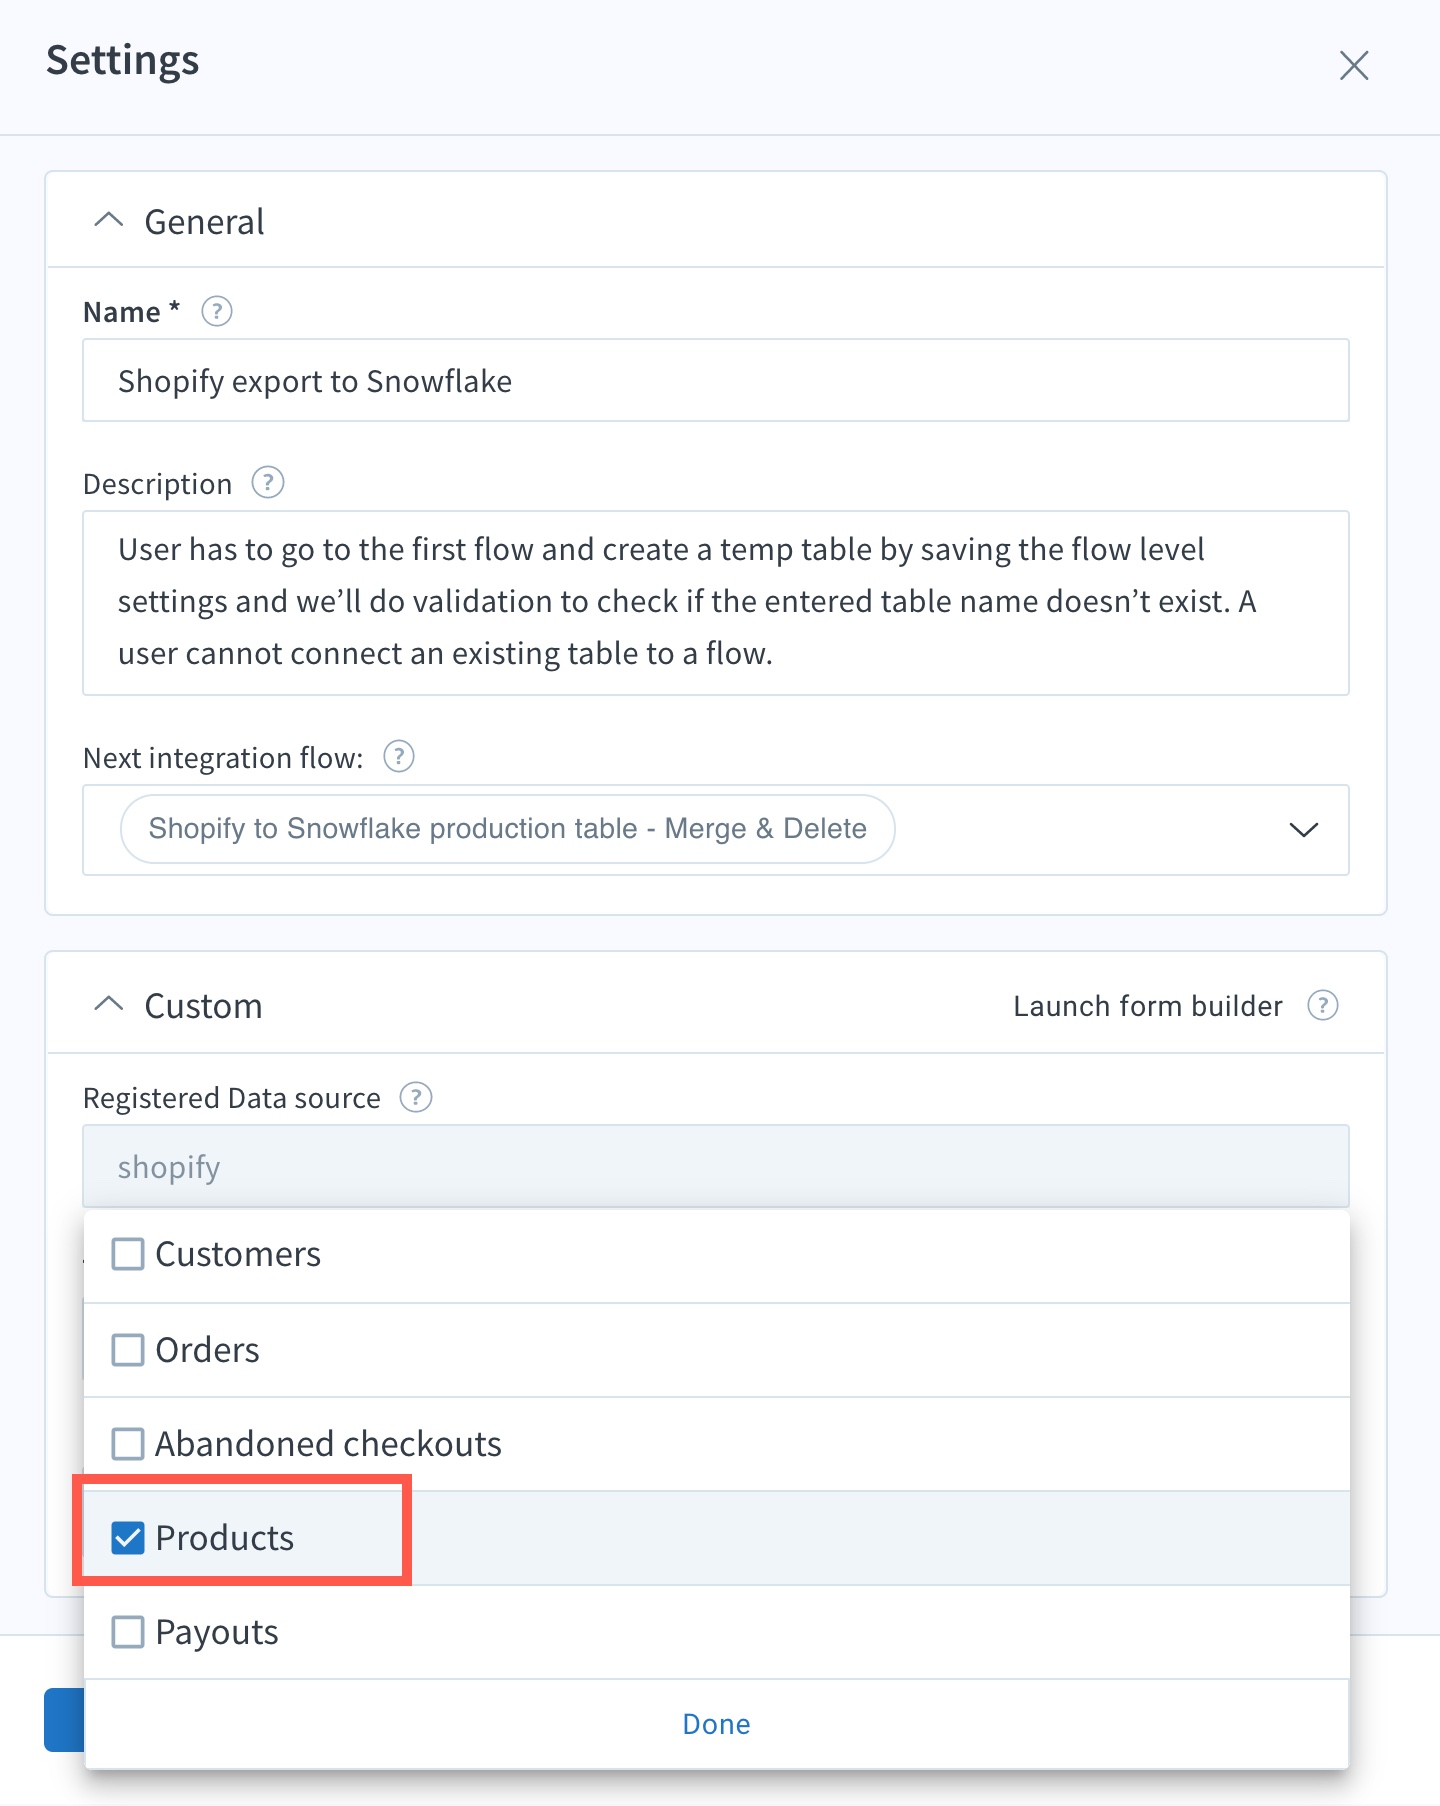Check the Orders option
This screenshot has height=1806, width=1440.
point(128,1350)
